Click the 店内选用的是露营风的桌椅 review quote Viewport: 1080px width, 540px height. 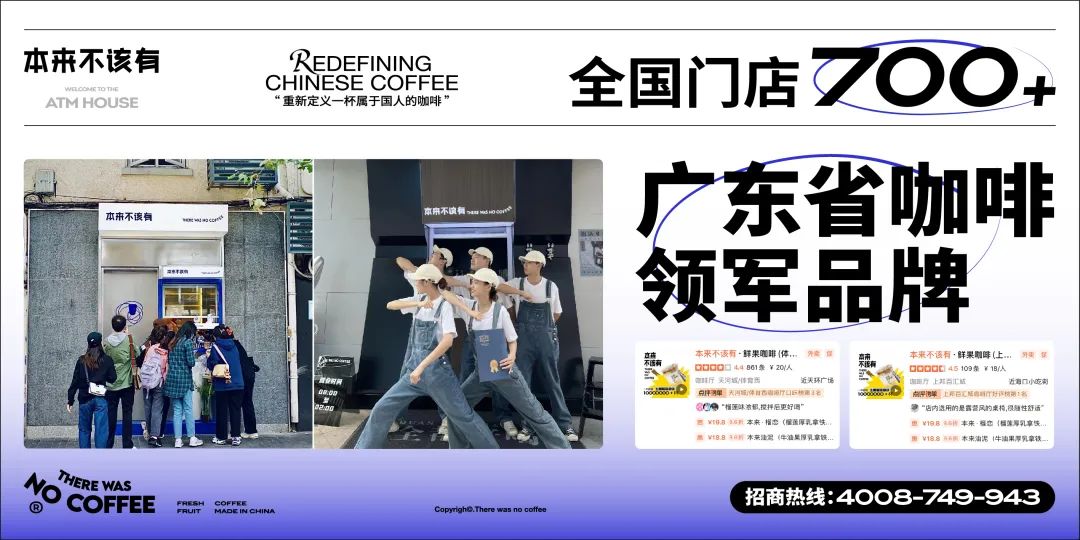click(983, 408)
